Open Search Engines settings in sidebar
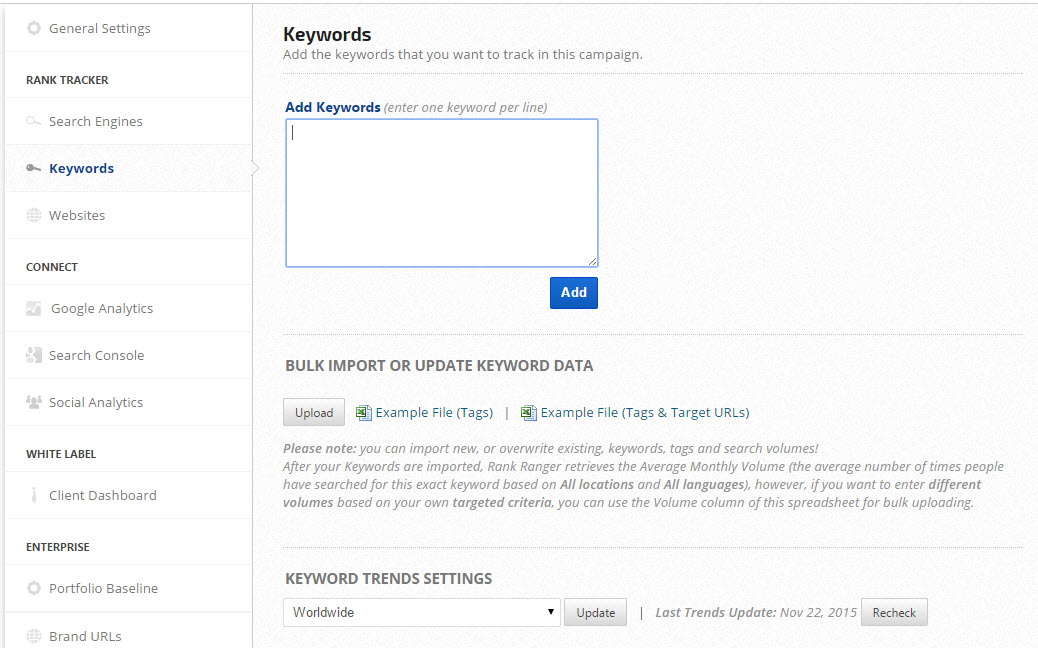The width and height of the screenshot is (1038, 648). point(95,121)
